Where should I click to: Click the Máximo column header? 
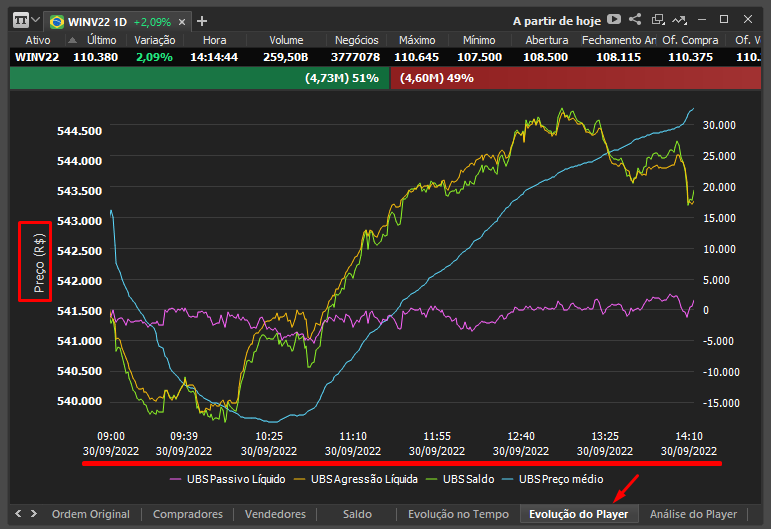417,40
